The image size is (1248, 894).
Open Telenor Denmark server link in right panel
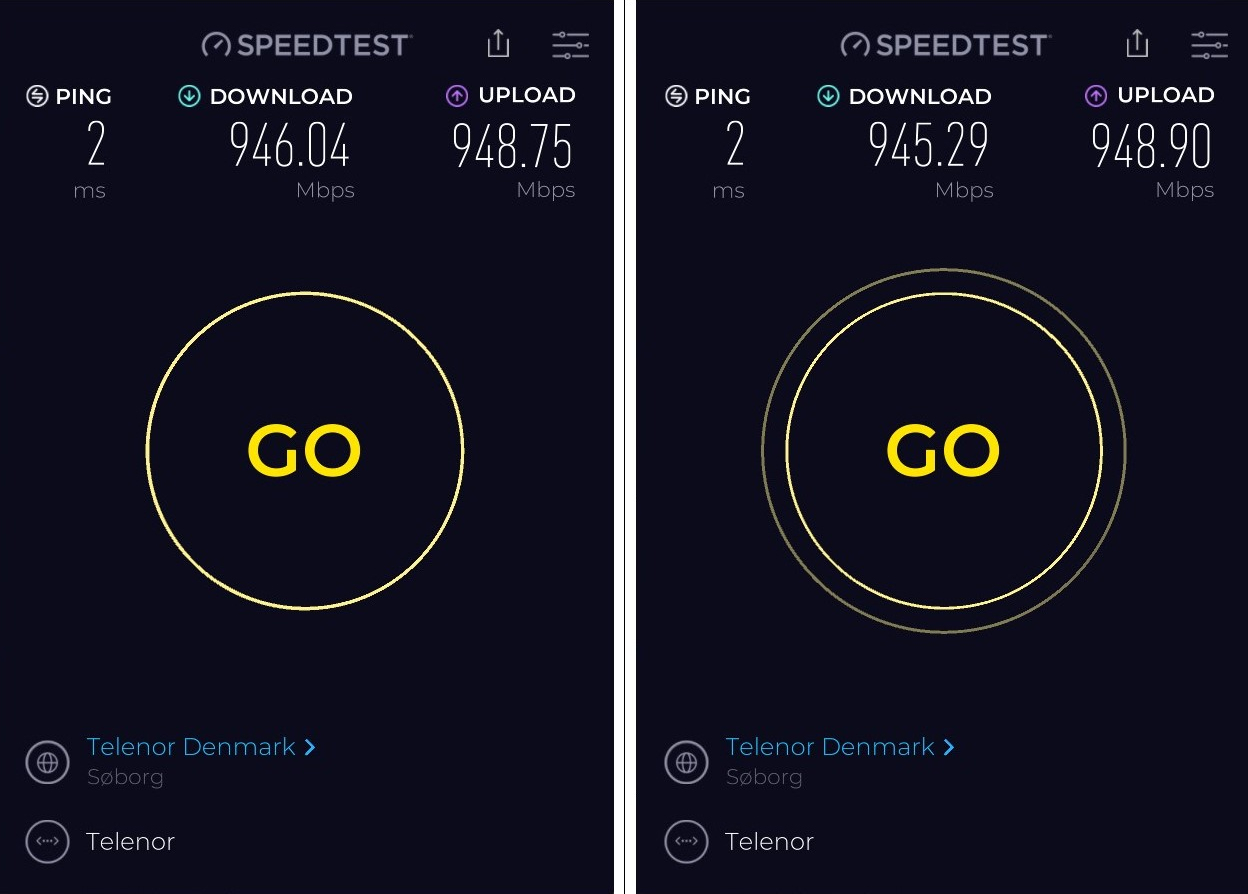point(830,747)
